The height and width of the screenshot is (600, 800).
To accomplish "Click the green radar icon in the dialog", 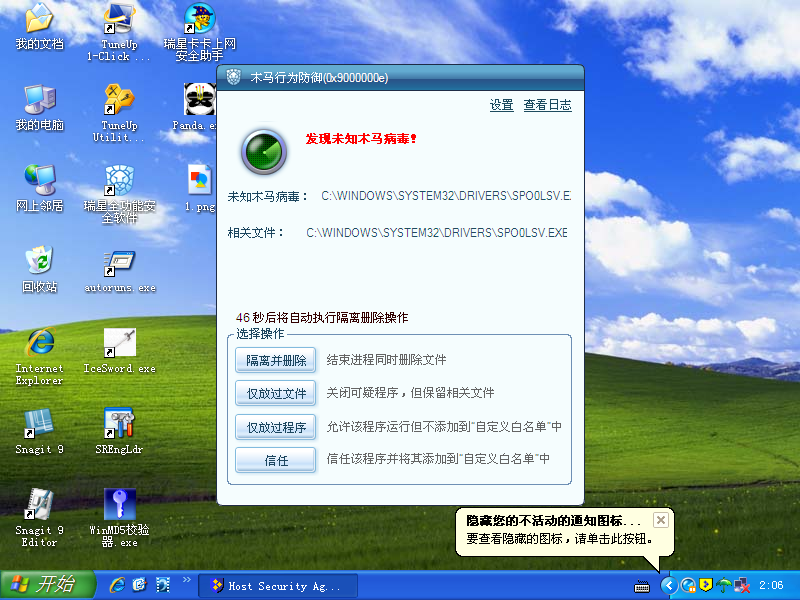I will (264, 152).
